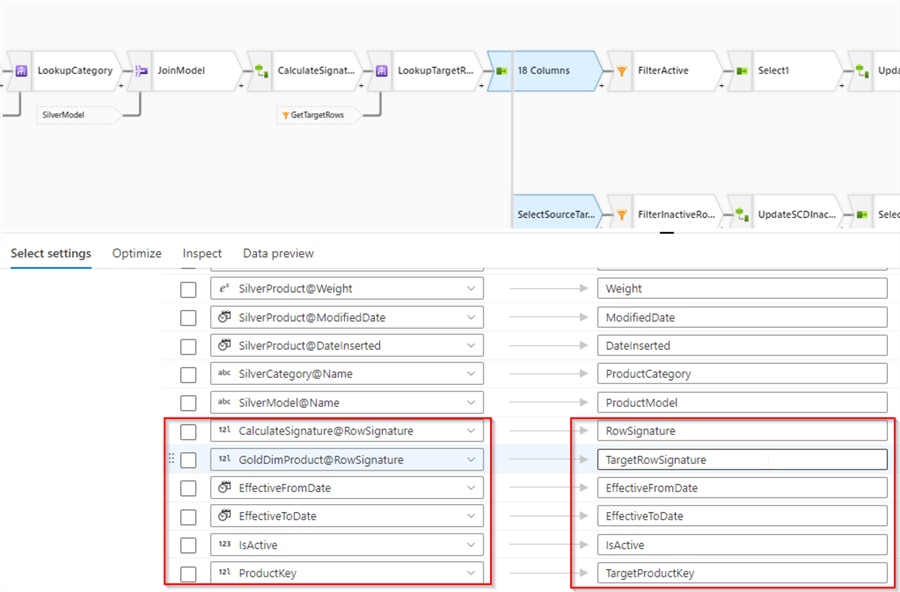
Task: Click the TargetProductKey output name field
Action: point(742,574)
